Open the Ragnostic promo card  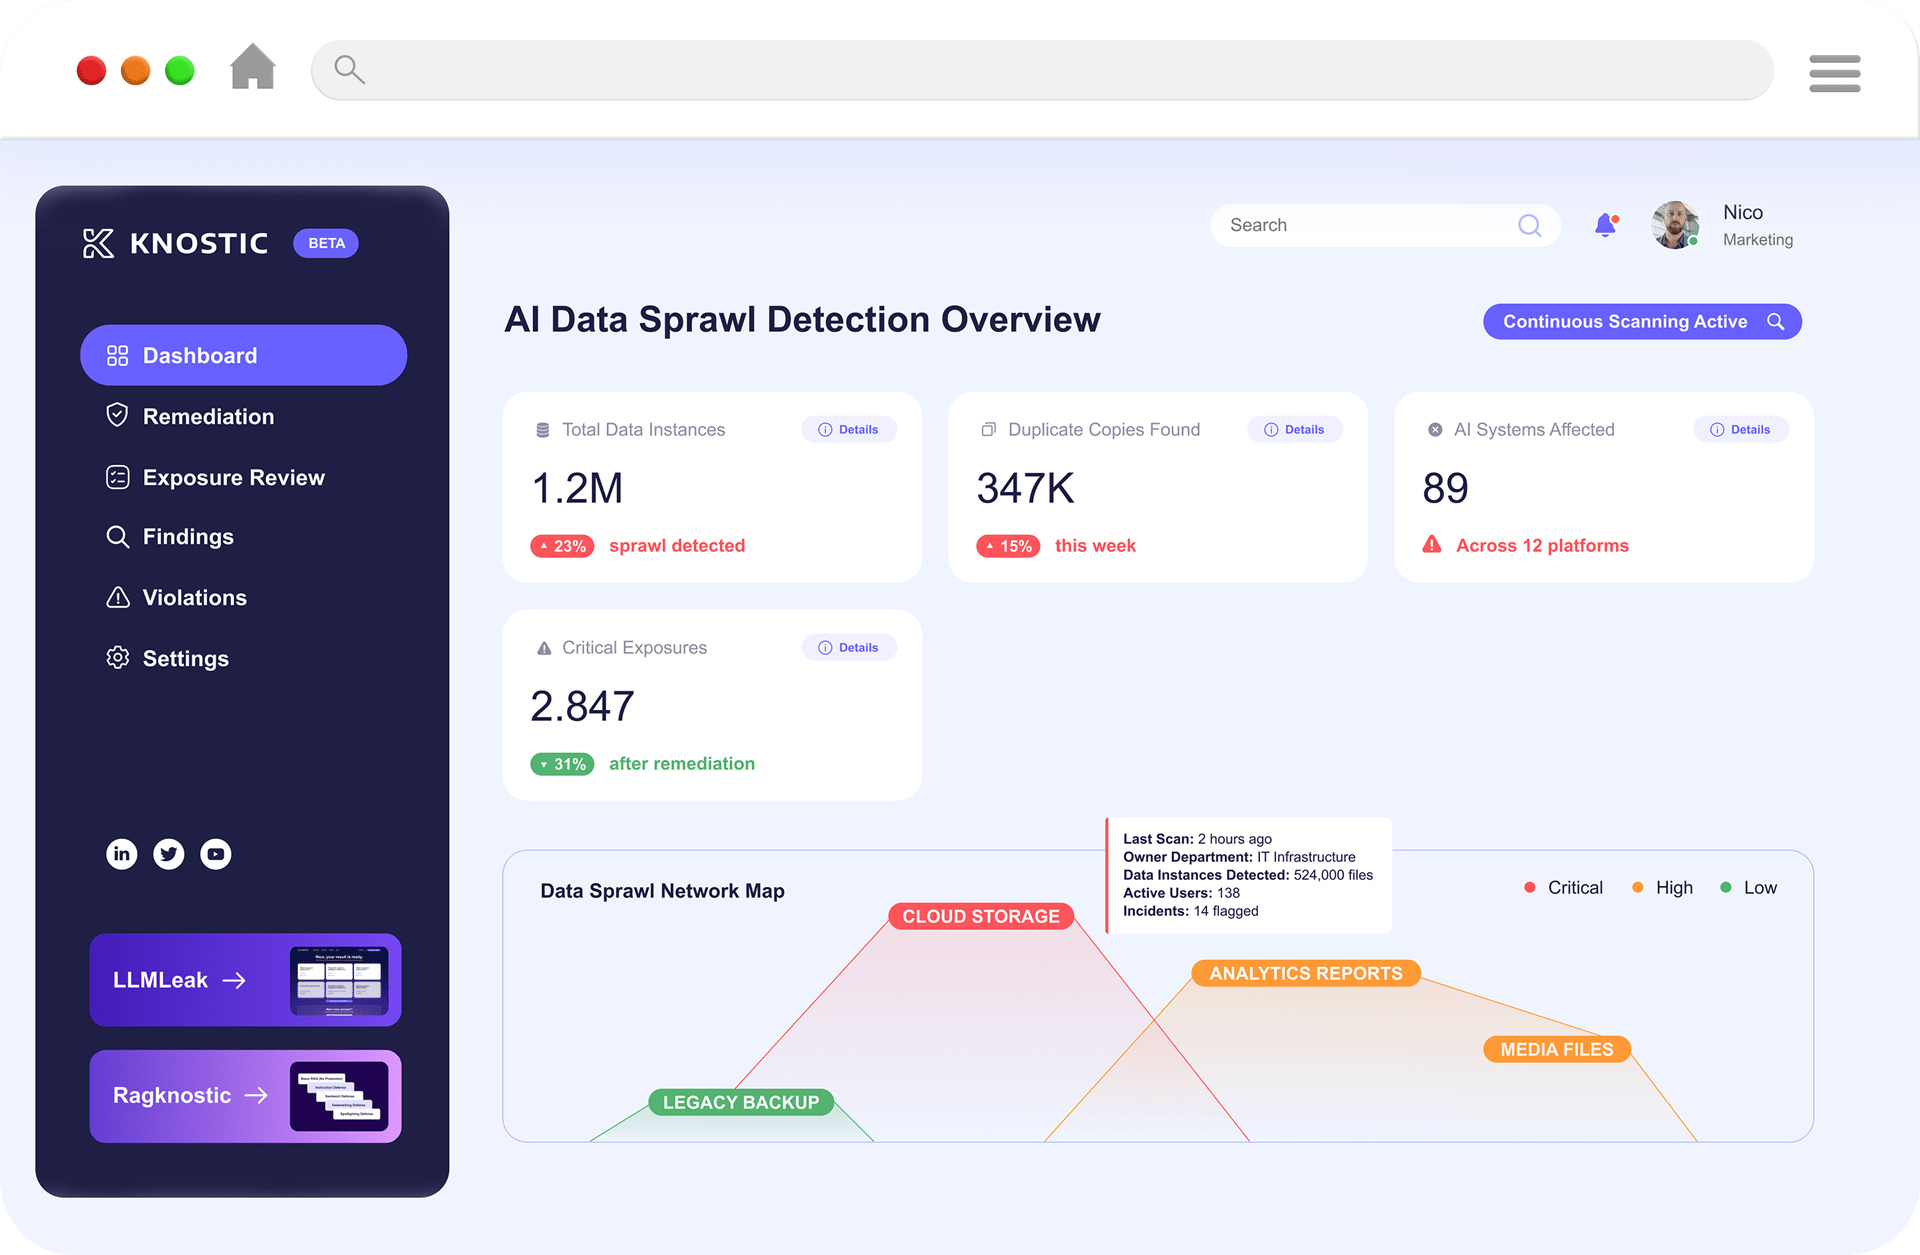[x=245, y=1096]
